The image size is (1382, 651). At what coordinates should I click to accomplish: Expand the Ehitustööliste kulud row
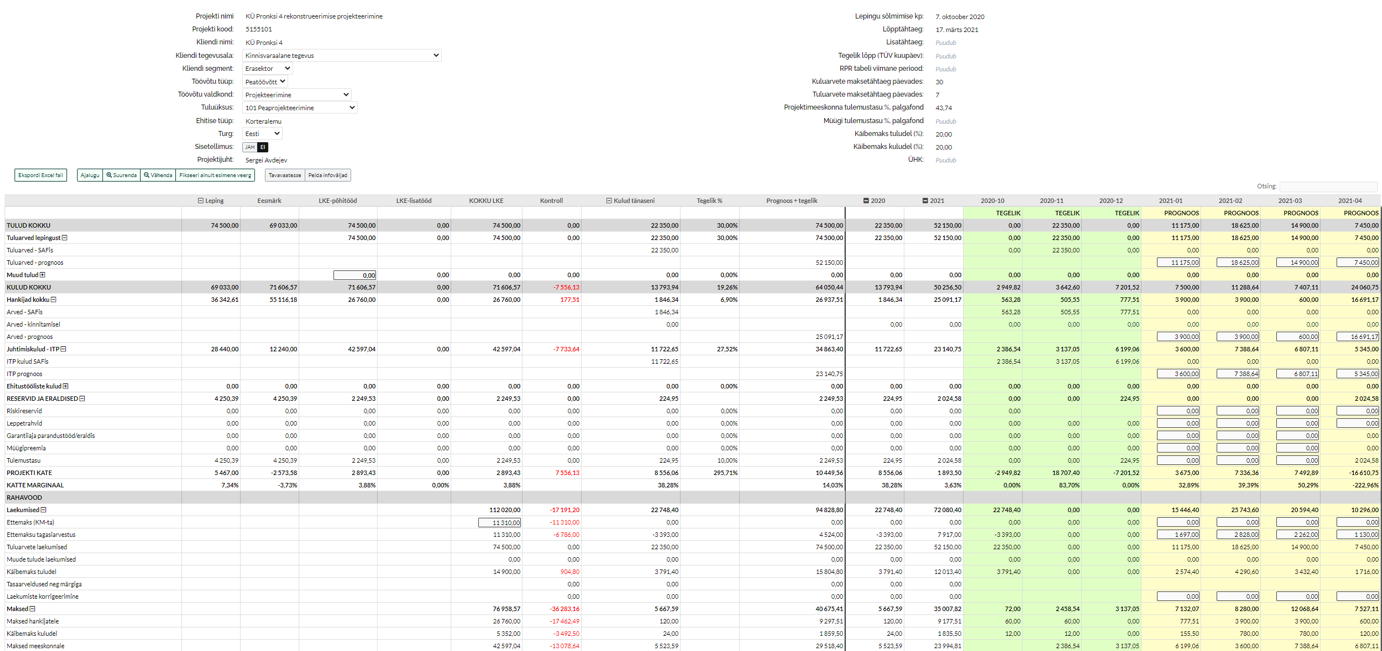(x=66, y=386)
